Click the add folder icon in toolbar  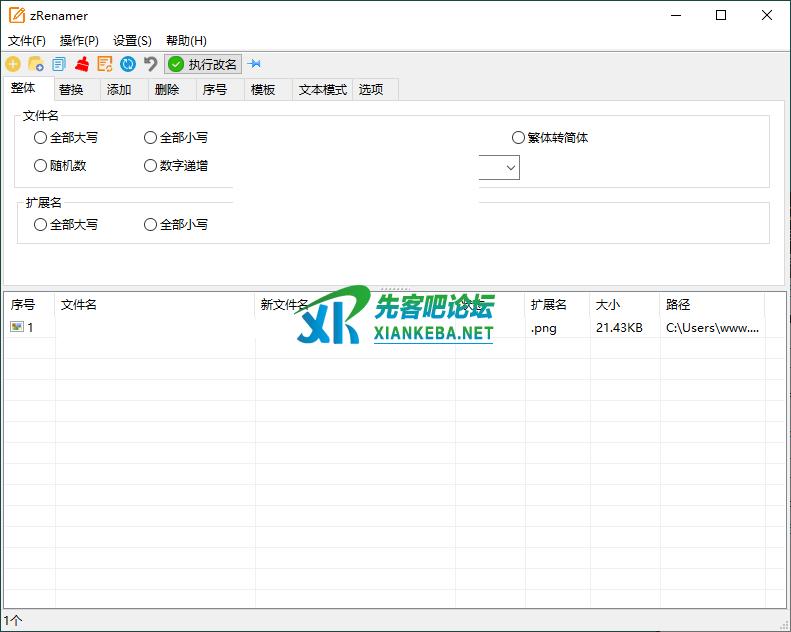click(x=36, y=64)
